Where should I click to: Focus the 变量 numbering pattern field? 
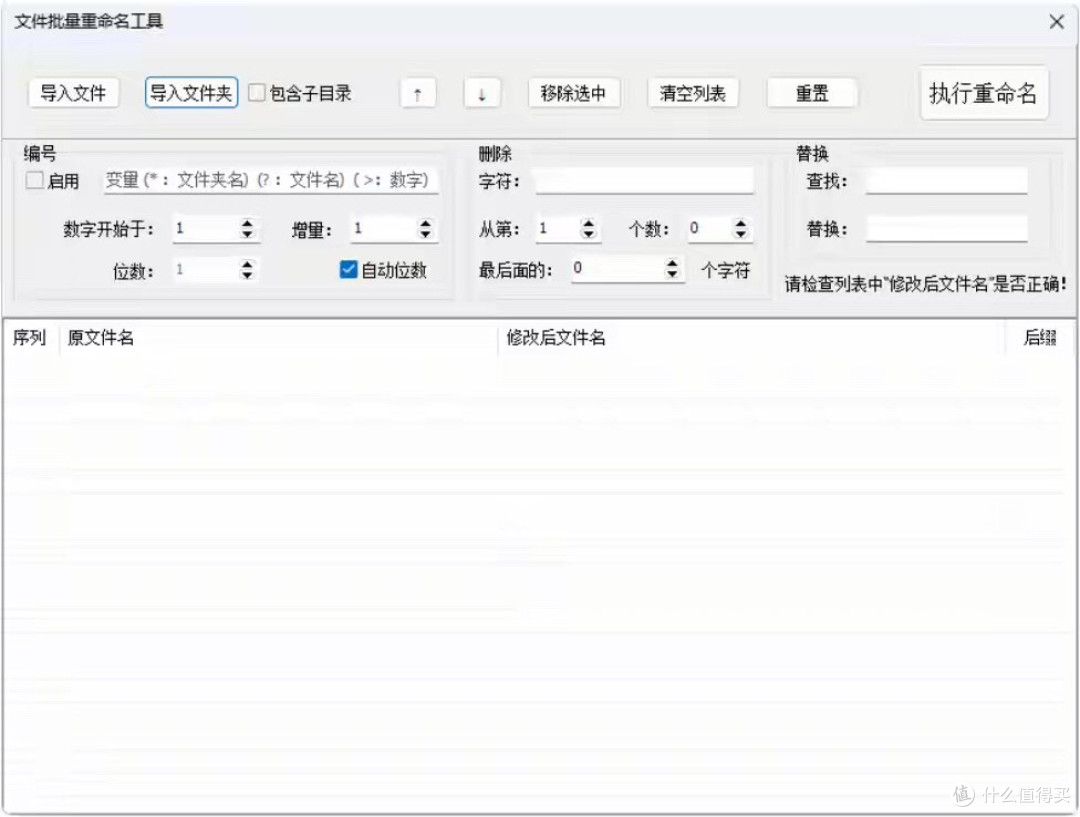click(x=271, y=180)
